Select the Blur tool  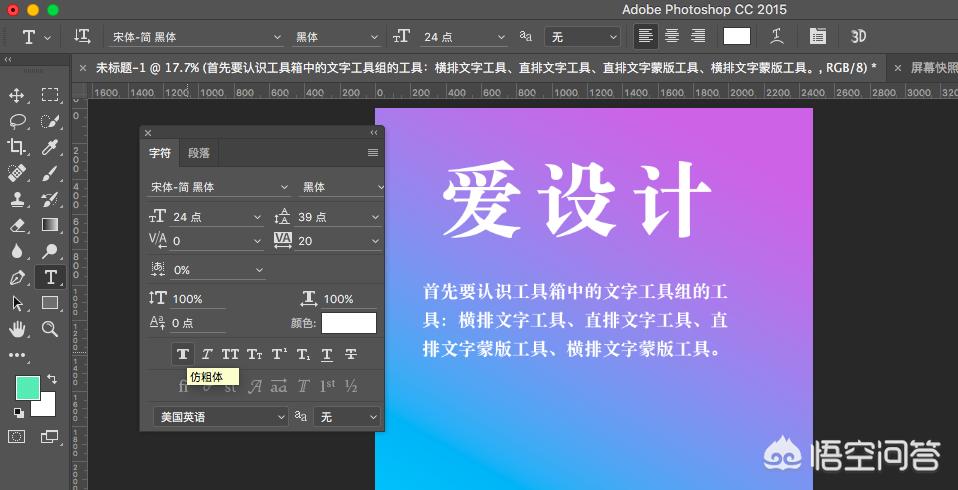click(x=16, y=251)
